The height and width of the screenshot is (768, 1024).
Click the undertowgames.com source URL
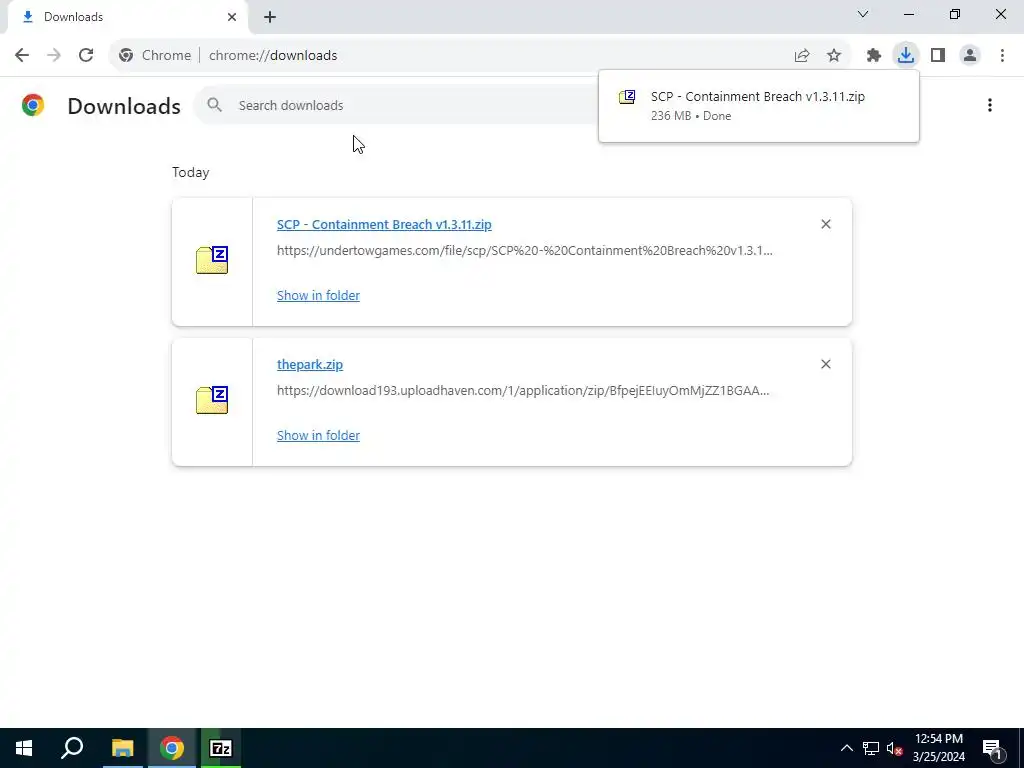click(x=524, y=250)
